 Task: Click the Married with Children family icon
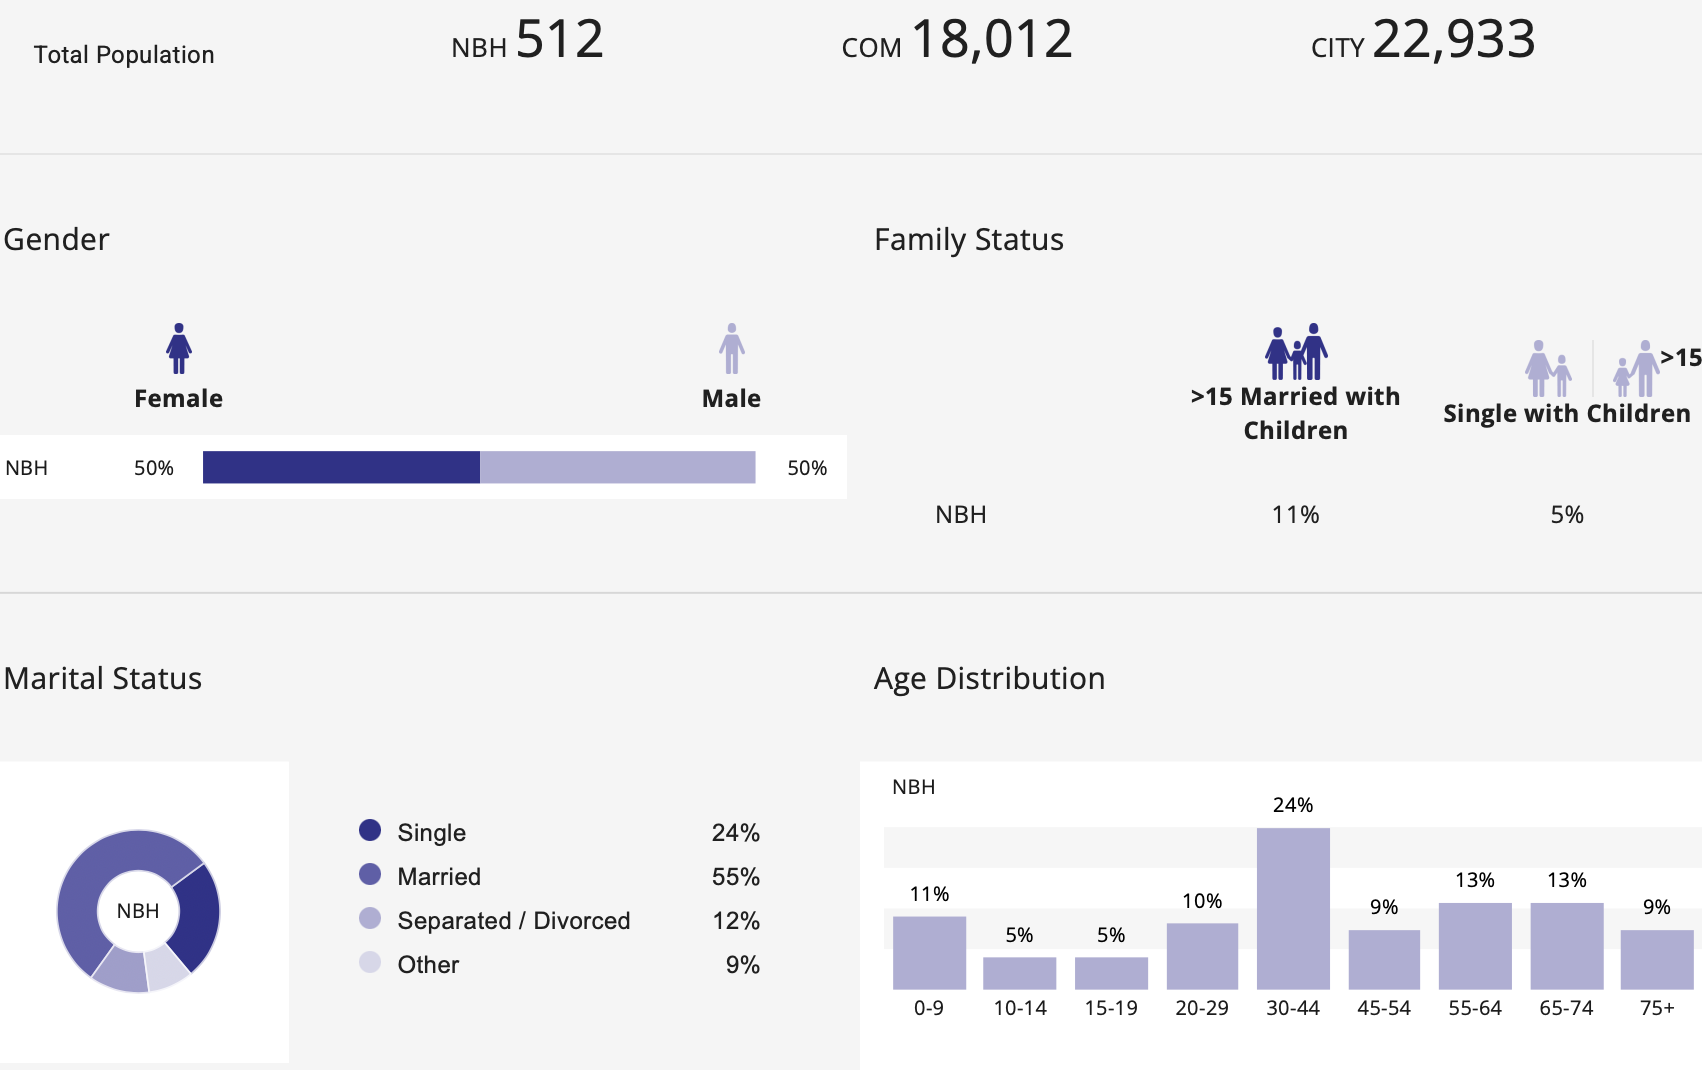click(1296, 352)
